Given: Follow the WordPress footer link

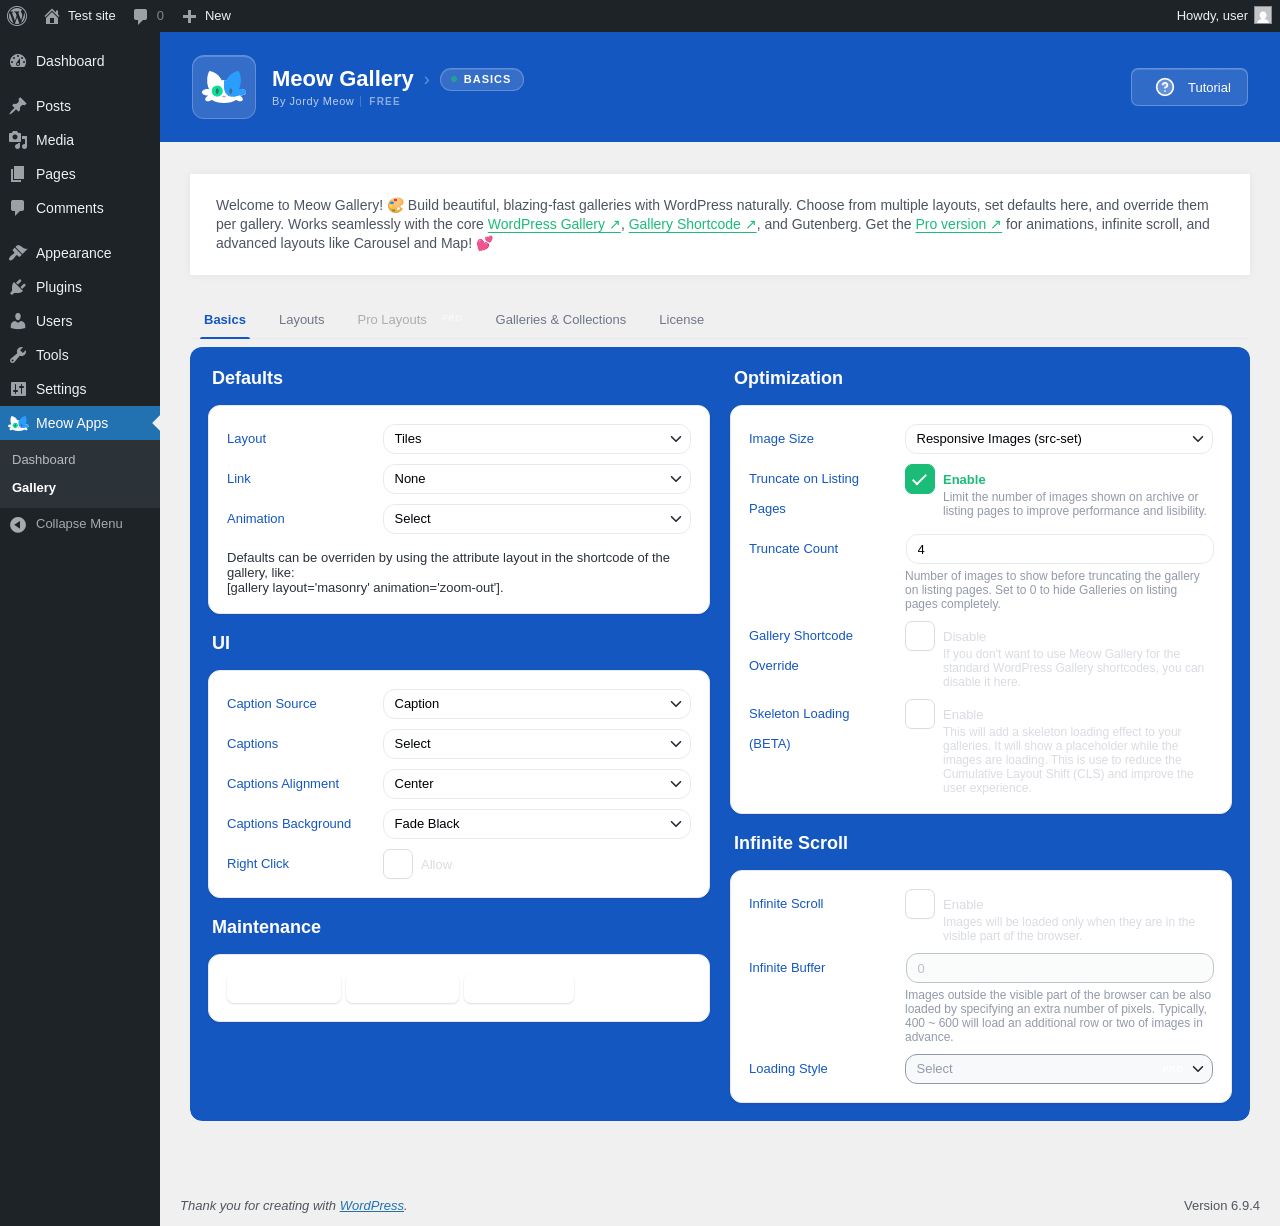Looking at the screenshot, I should click(372, 1206).
